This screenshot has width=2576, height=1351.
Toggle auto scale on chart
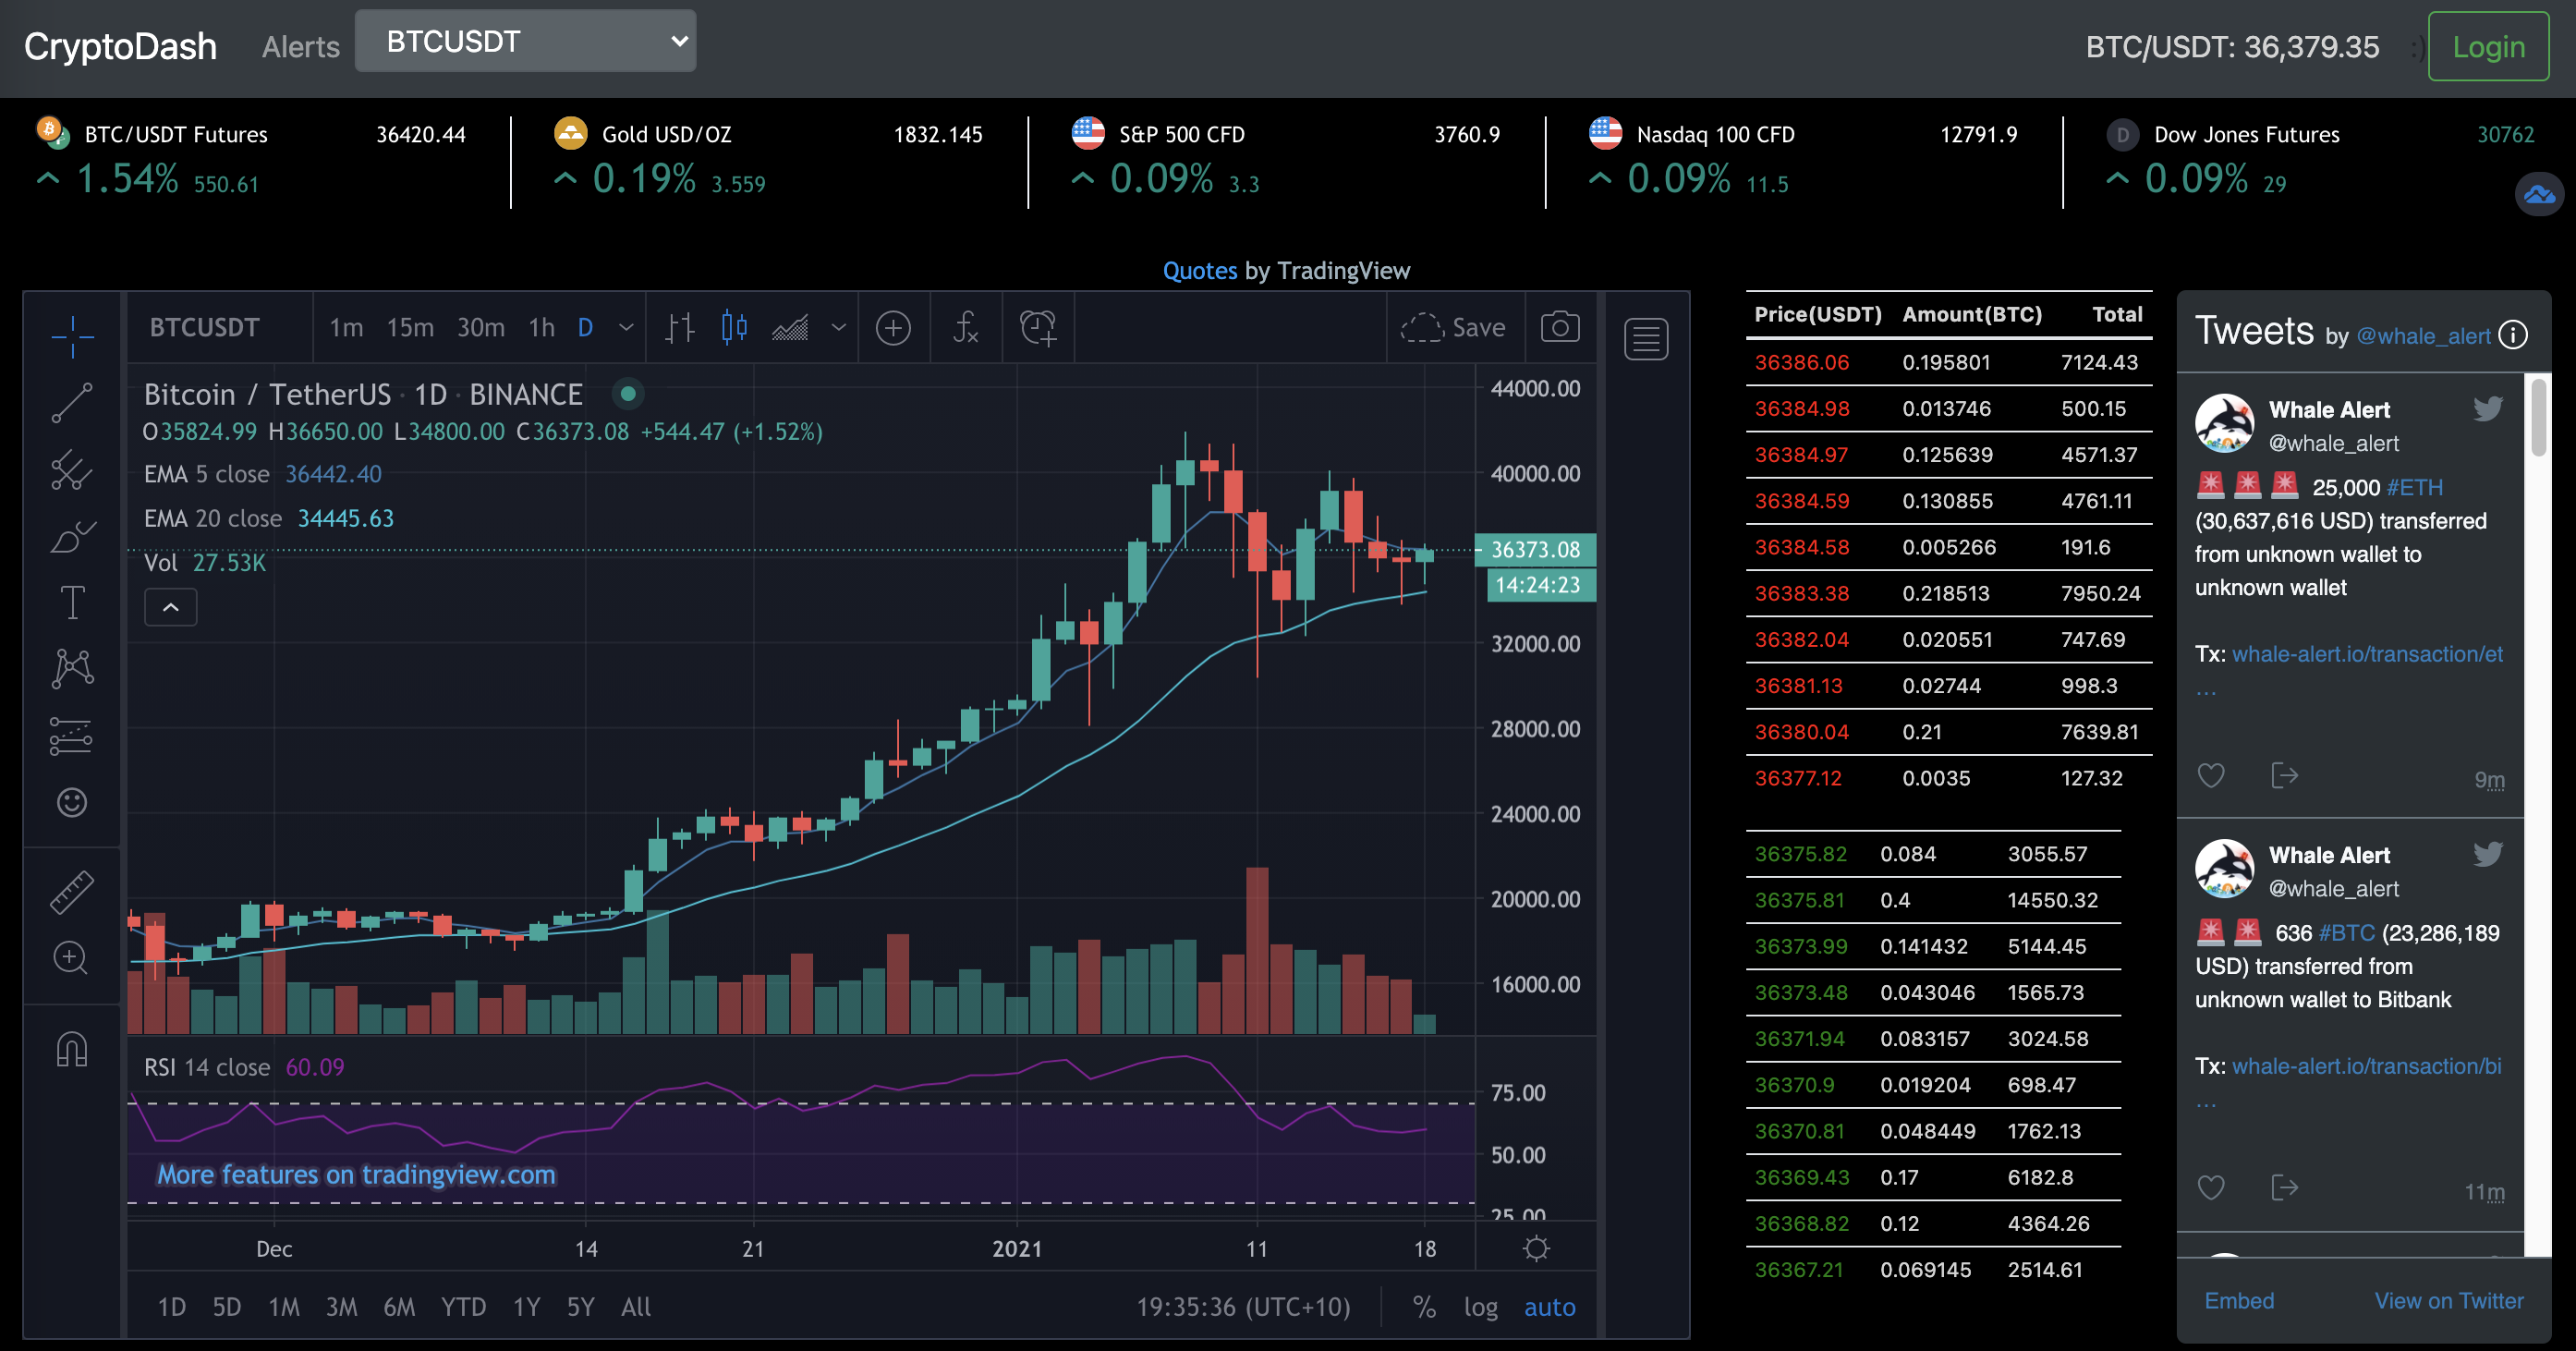[x=1549, y=1307]
